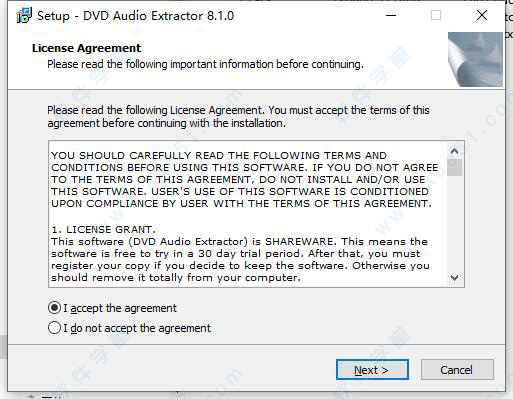Click the license box scroll-down arrow

coord(454,277)
